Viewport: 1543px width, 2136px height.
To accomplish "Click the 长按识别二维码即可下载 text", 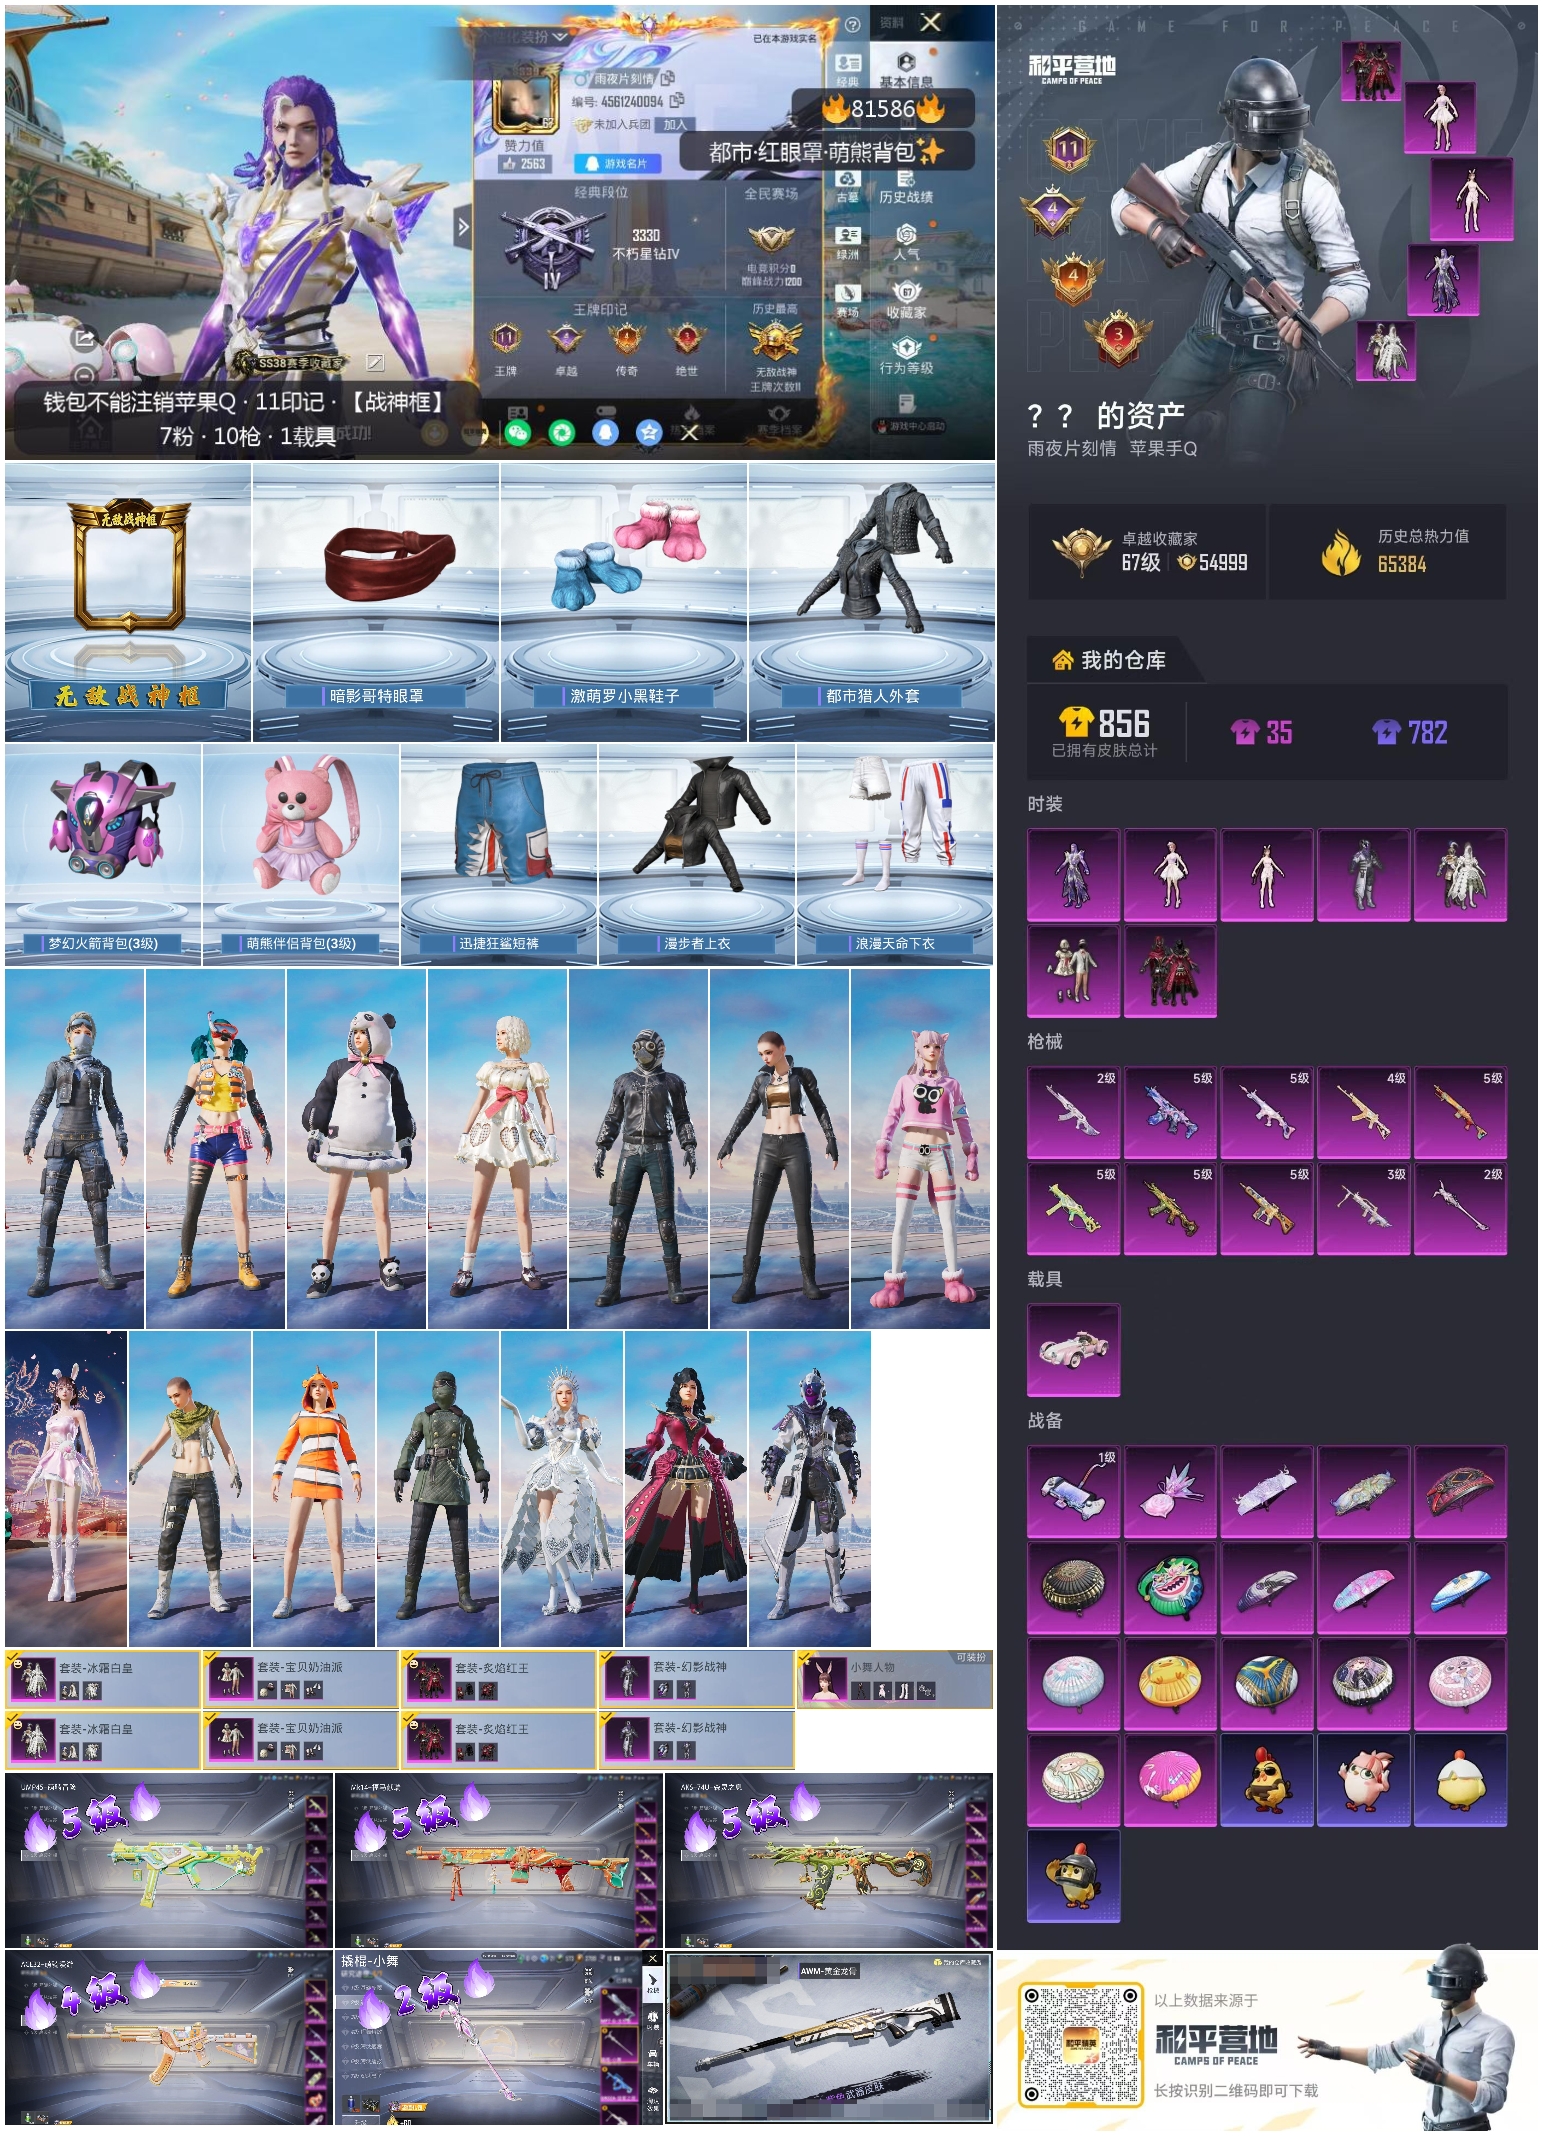I will [x=1235, y=2090].
